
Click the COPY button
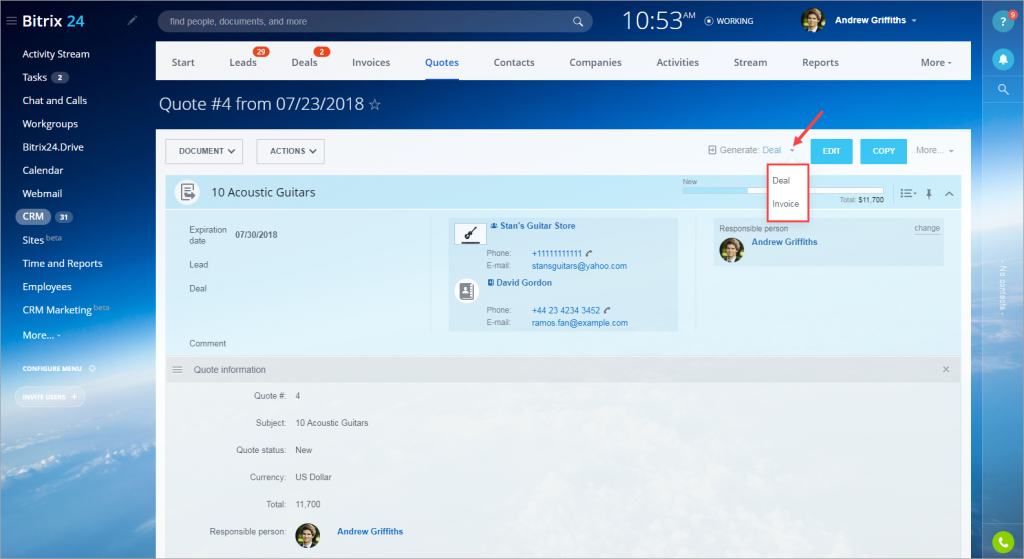tap(884, 152)
